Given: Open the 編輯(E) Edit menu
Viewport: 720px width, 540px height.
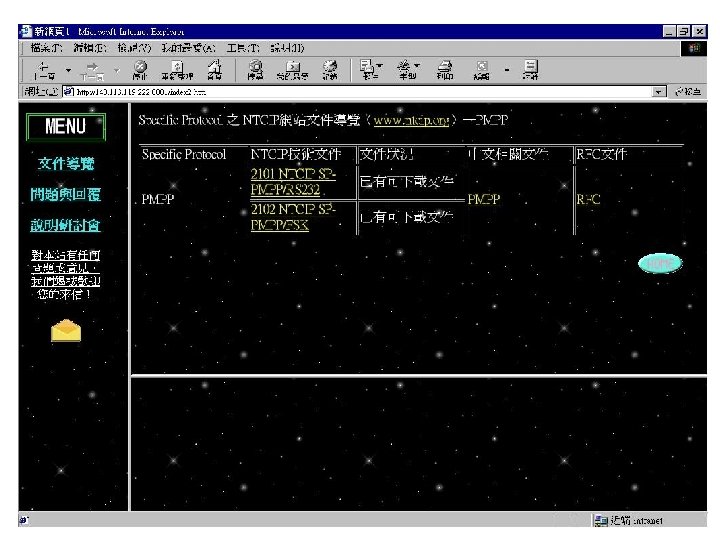Looking at the screenshot, I should [x=90, y=48].
